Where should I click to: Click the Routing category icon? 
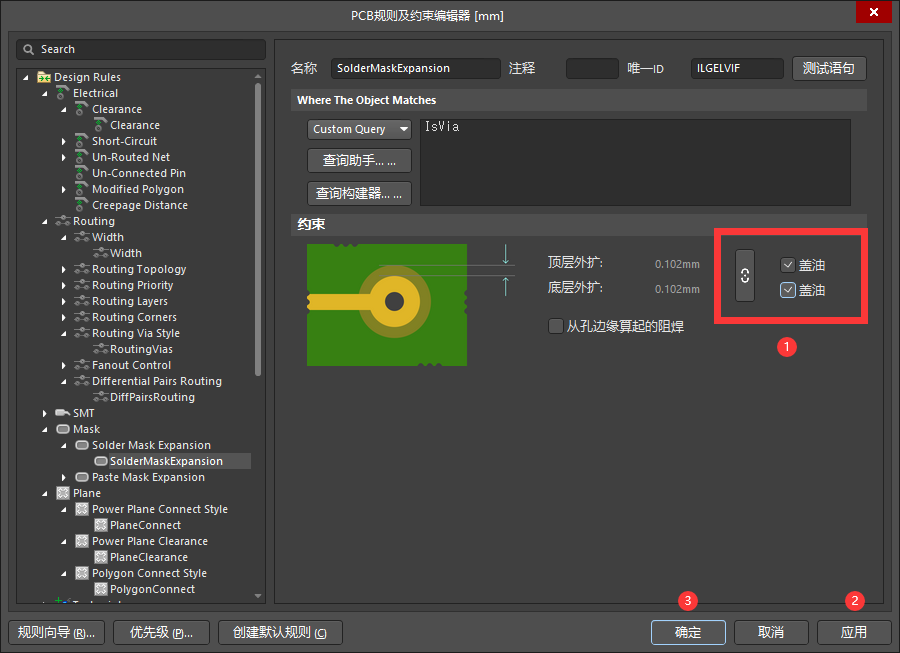63,221
